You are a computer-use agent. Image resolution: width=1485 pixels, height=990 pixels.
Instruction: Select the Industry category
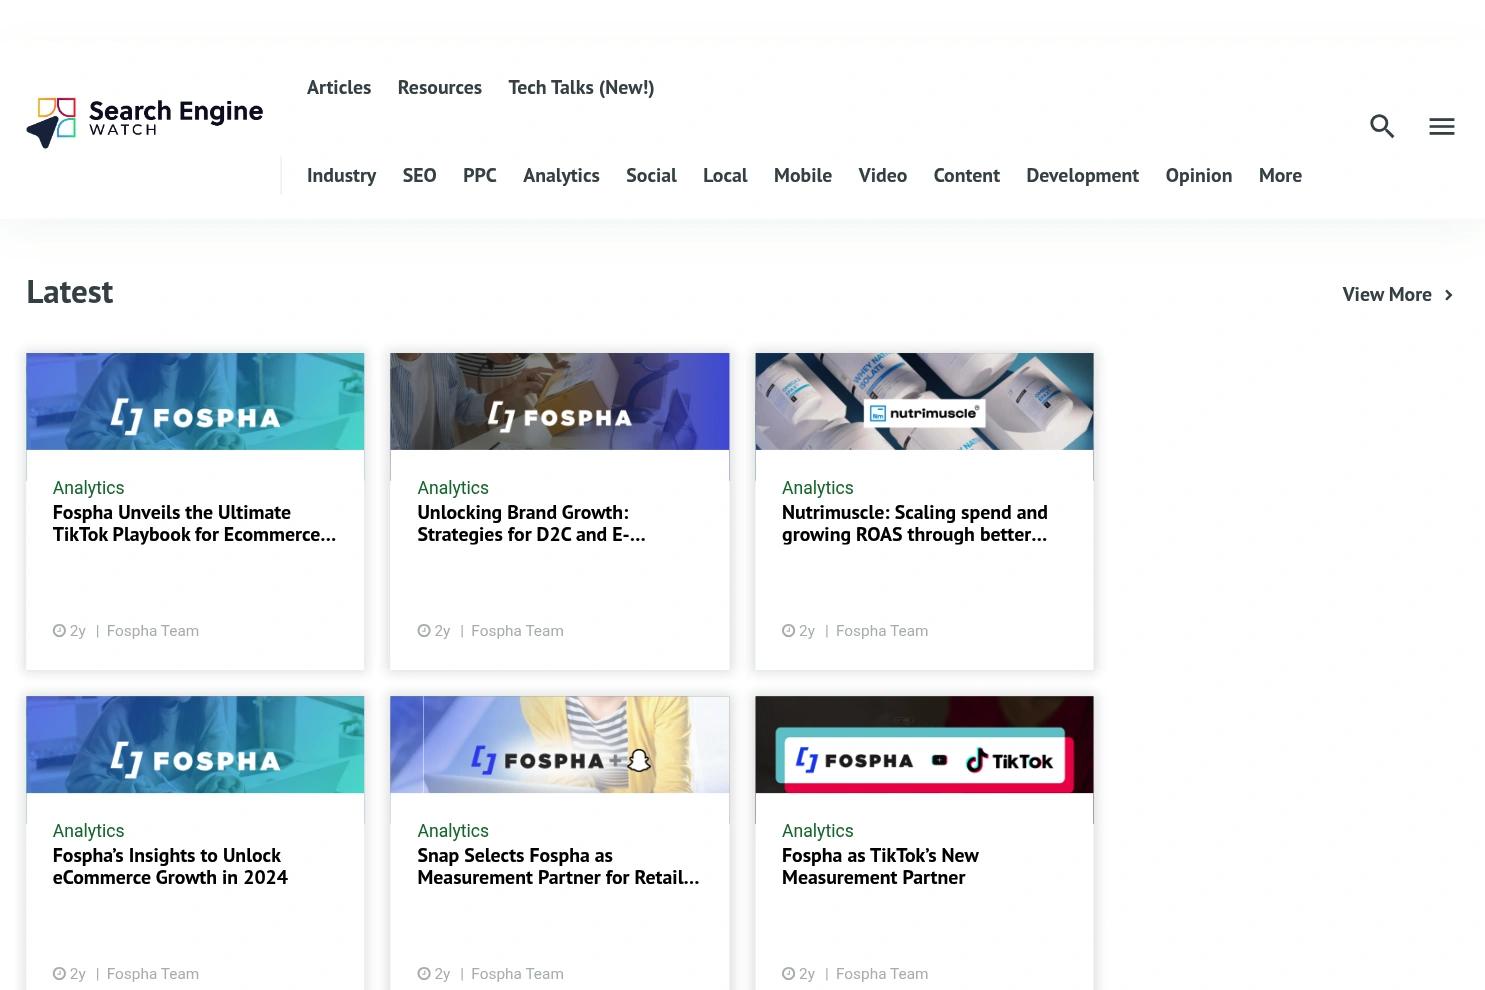pyautogui.click(x=341, y=175)
